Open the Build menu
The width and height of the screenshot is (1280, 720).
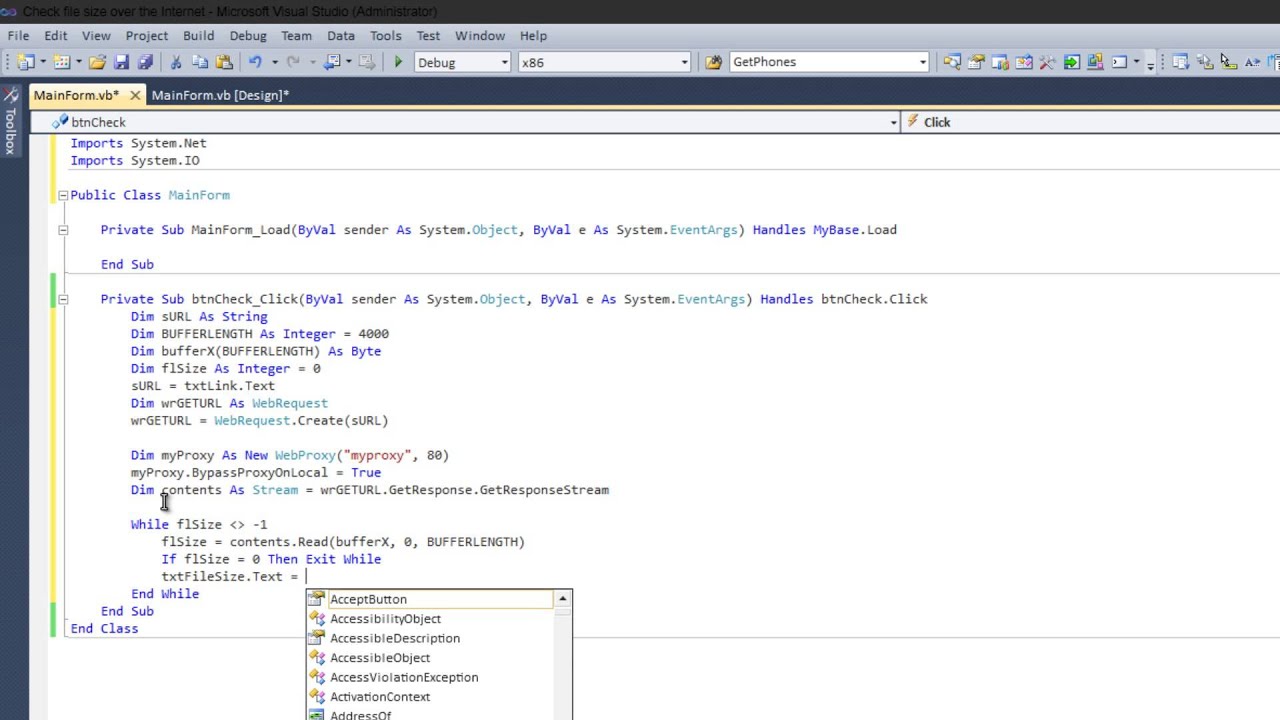click(x=199, y=35)
